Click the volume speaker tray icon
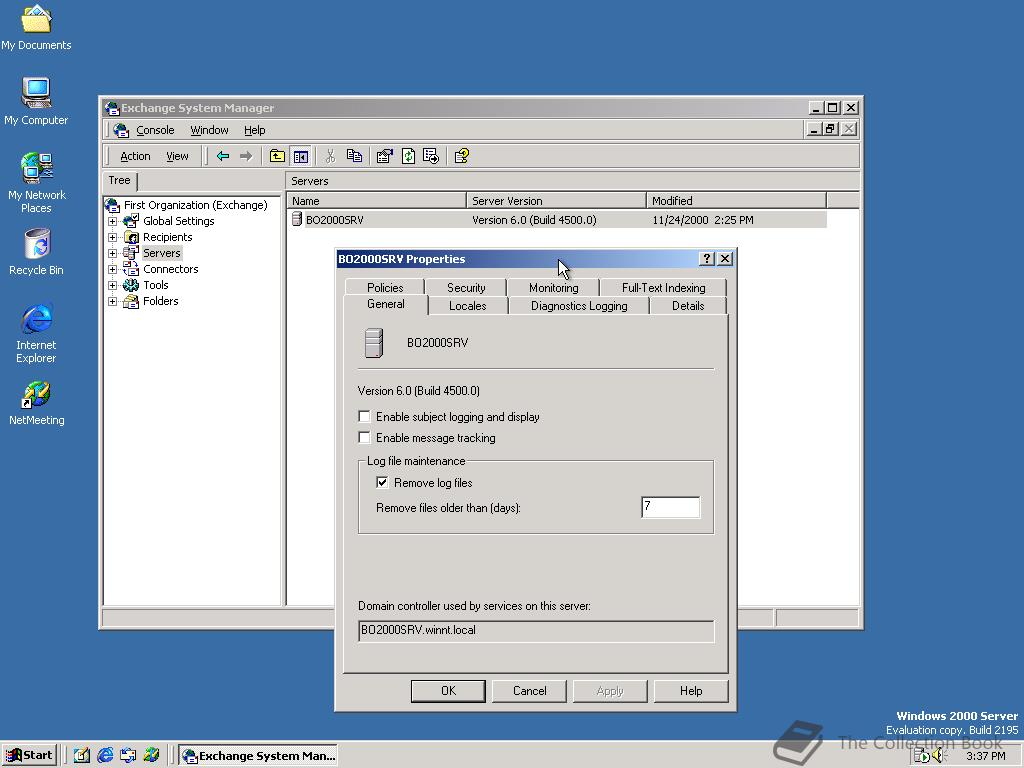The width and height of the screenshot is (1024, 768). [x=939, y=756]
